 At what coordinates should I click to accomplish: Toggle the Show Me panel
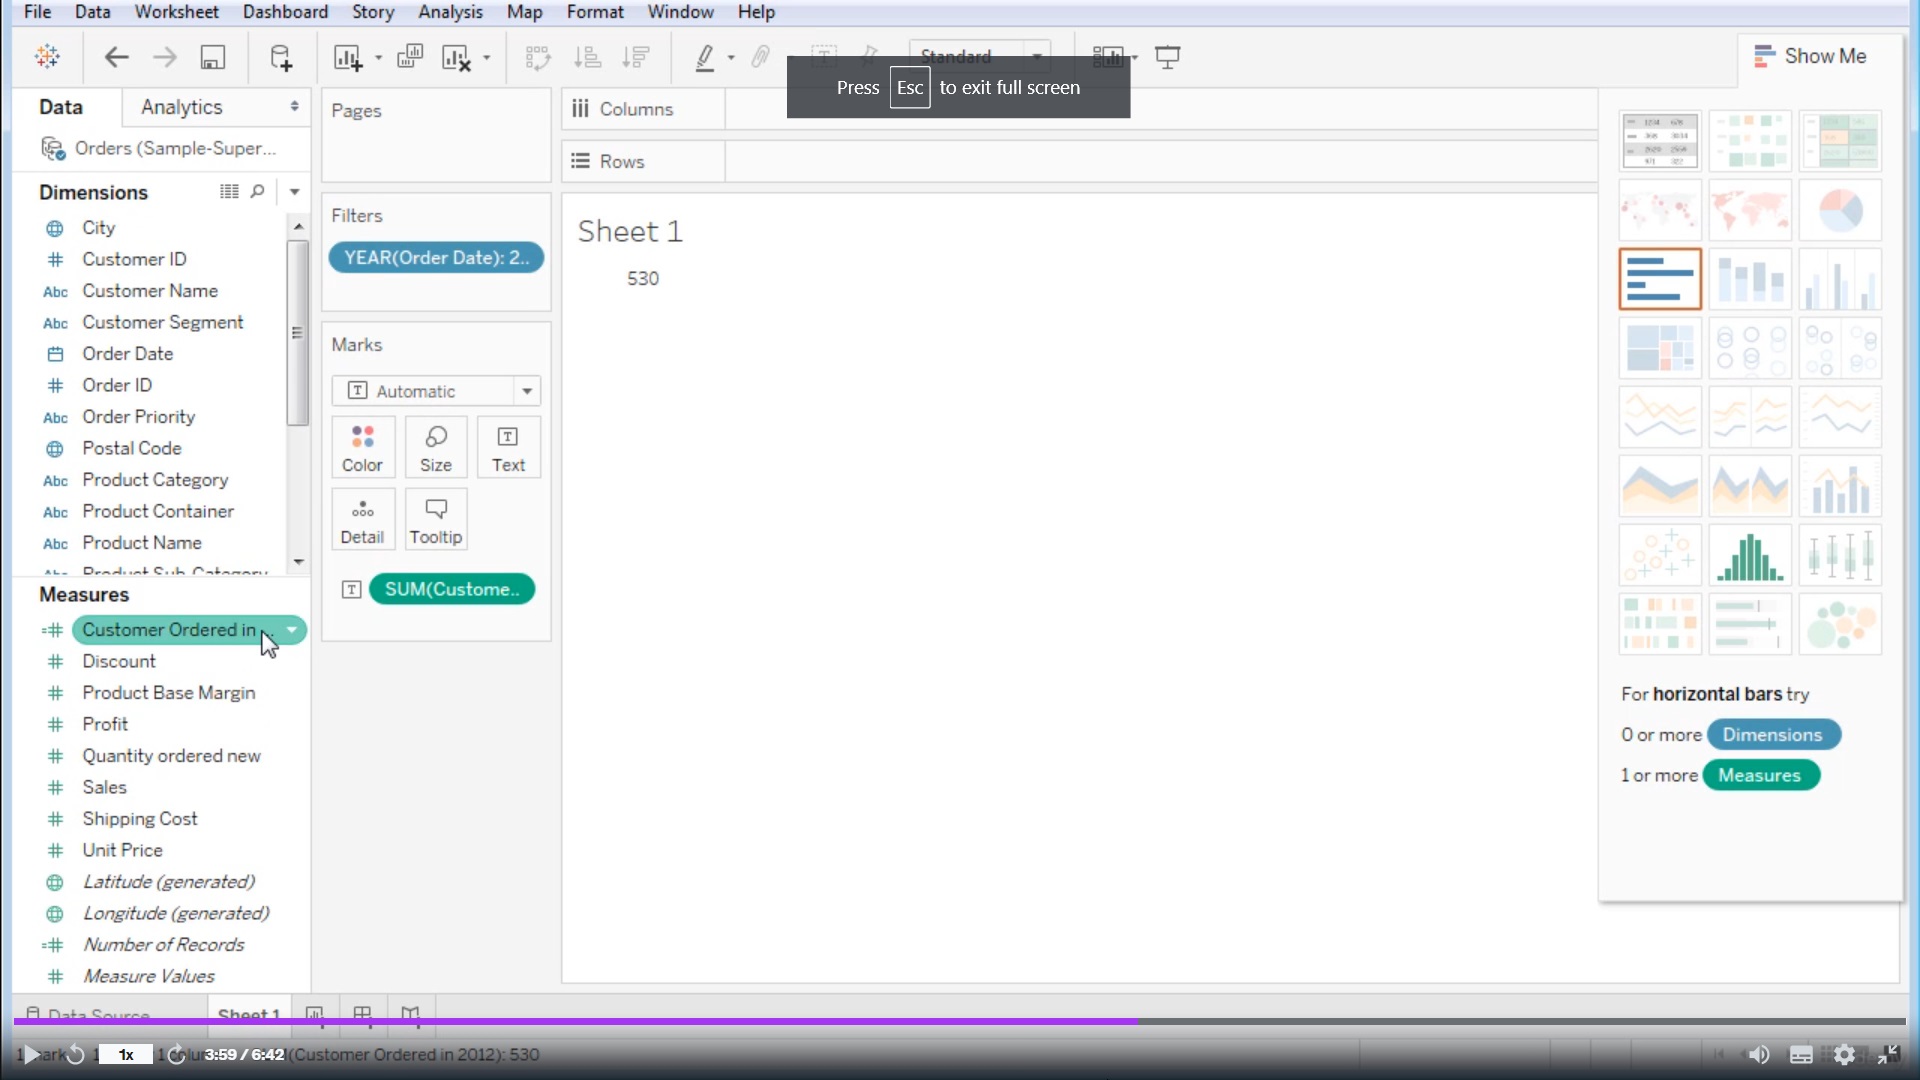point(1811,56)
